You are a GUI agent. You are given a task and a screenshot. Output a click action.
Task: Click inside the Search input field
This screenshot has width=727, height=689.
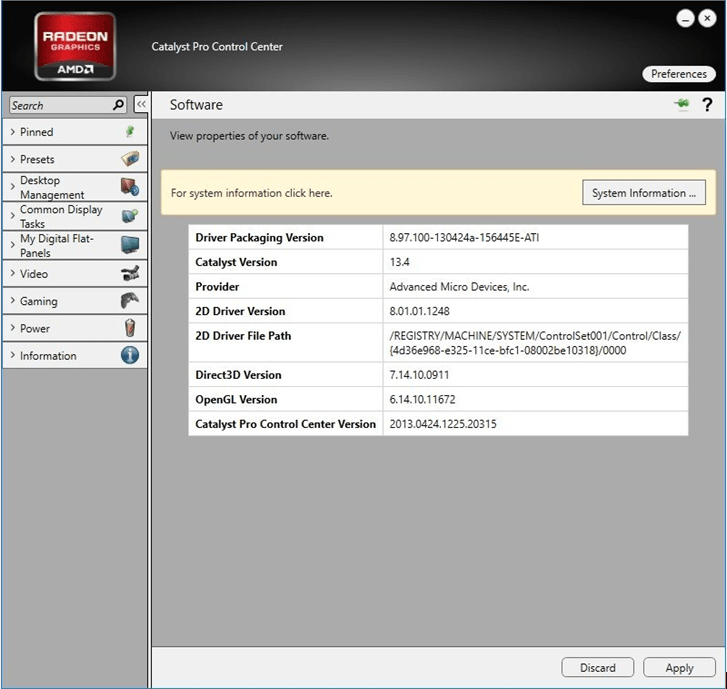58,105
